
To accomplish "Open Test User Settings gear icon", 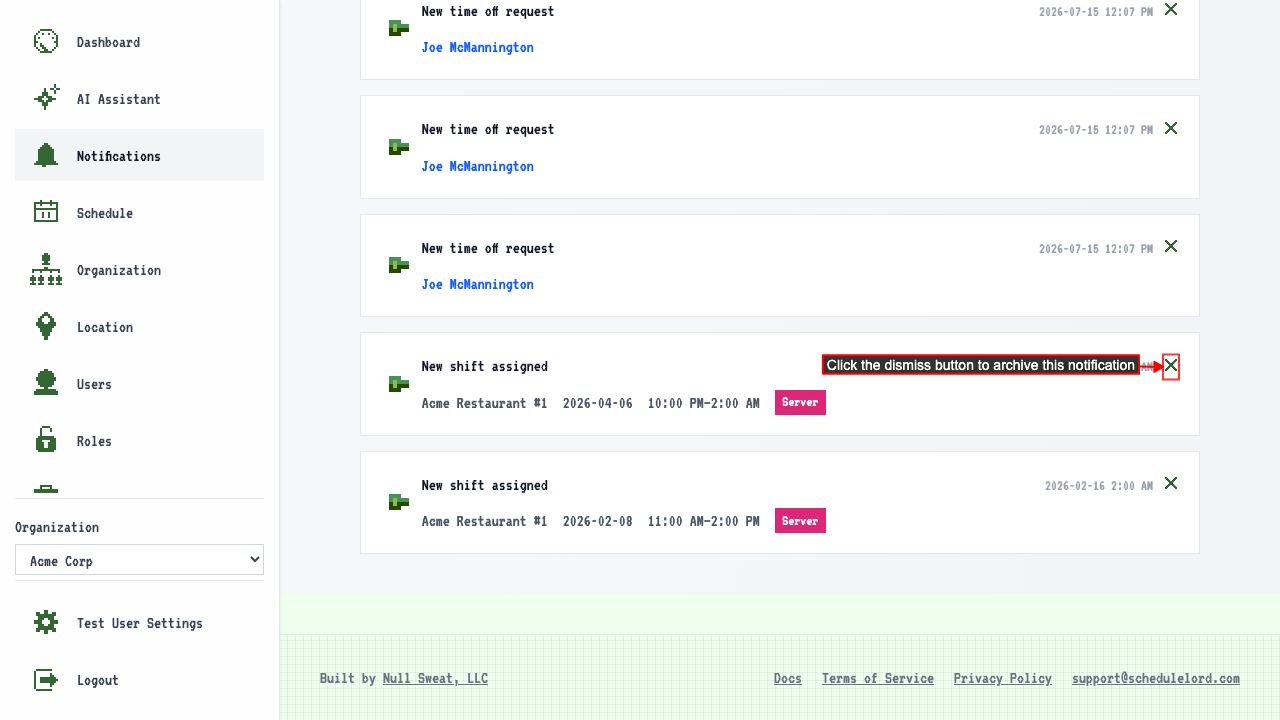I will click(46, 622).
